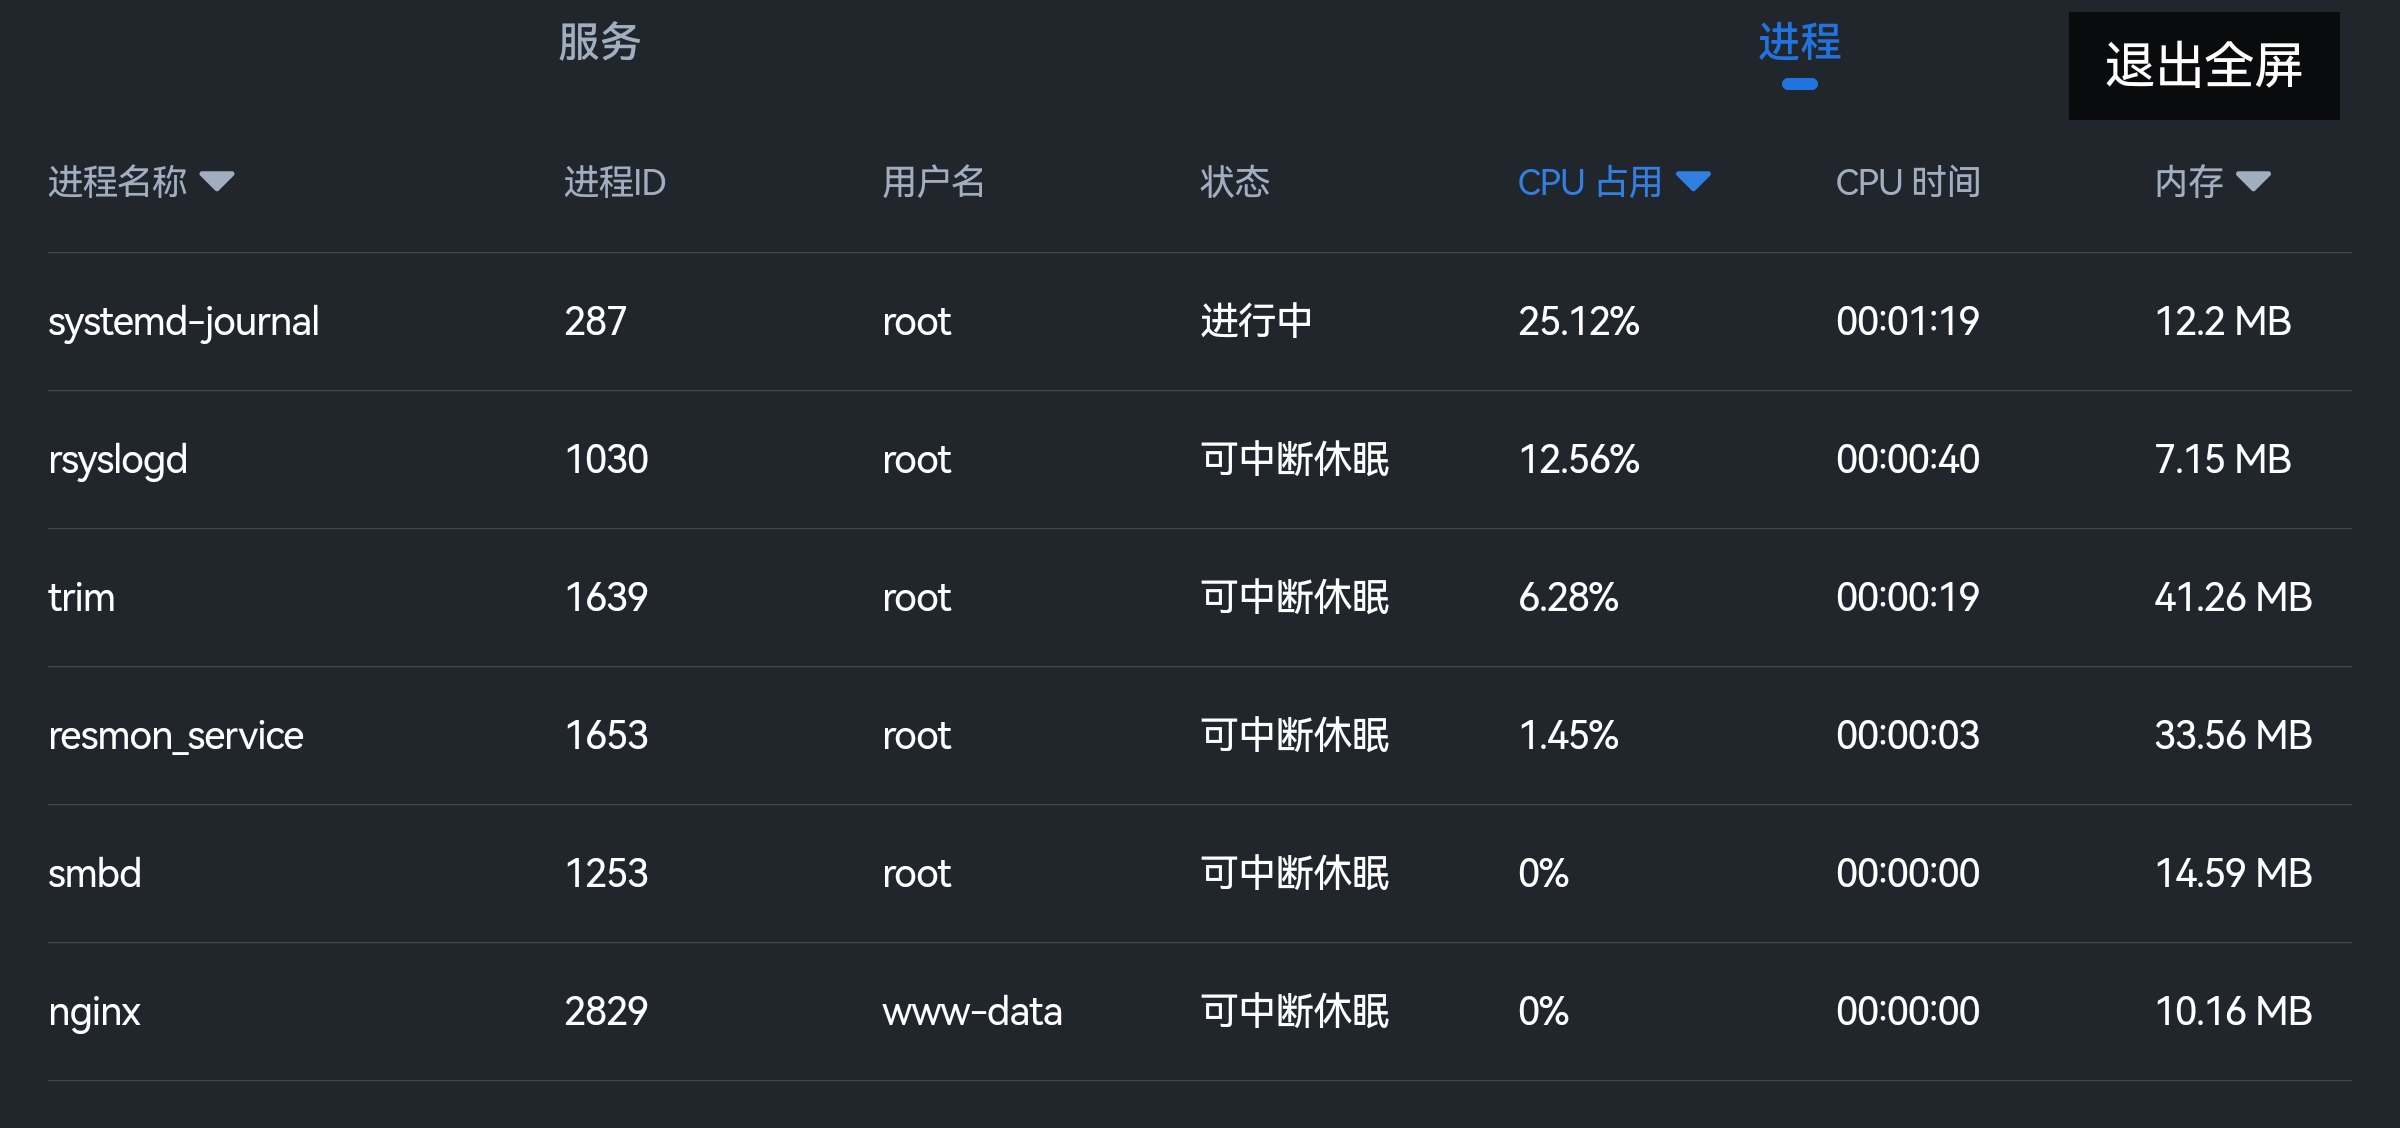Switch to the 进程 tab
The height and width of the screenshot is (1128, 2400).
click(1798, 44)
